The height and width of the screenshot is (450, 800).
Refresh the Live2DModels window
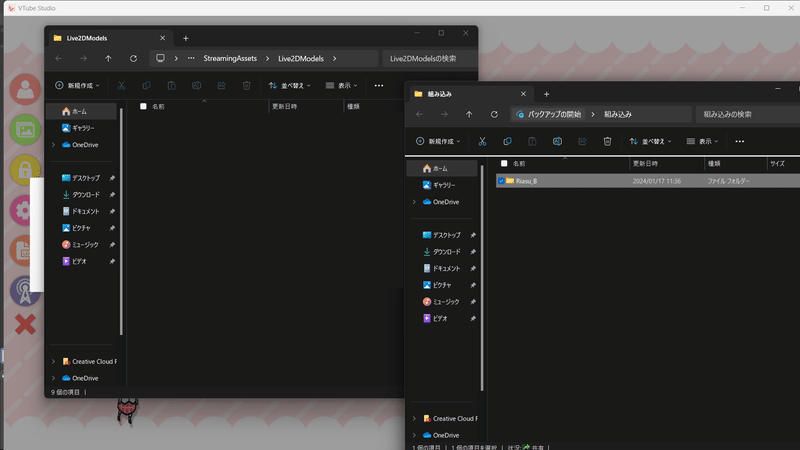coord(133,59)
